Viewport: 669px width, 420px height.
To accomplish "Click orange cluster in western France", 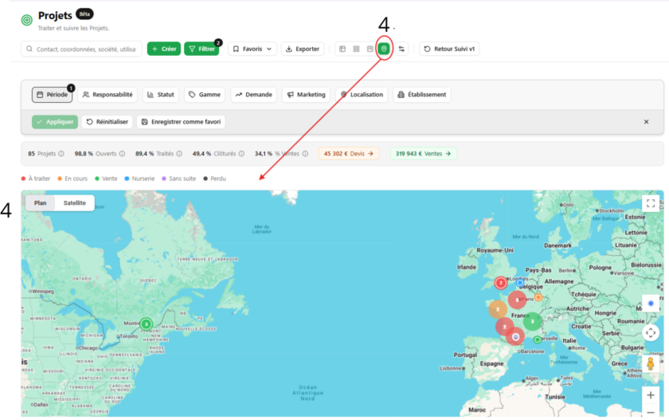I will pyautogui.click(x=497, y=309).
